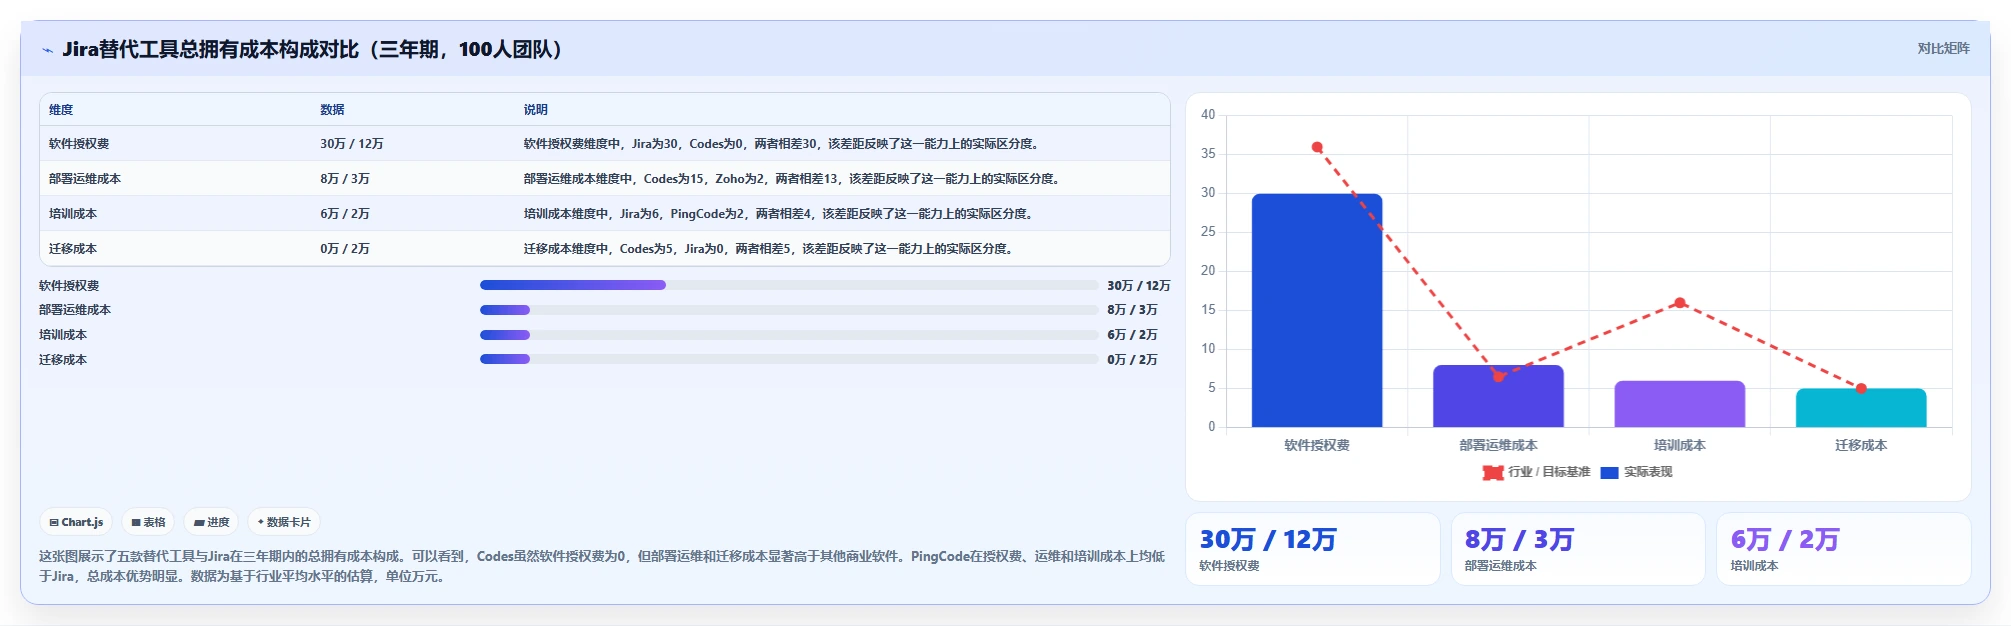Click 30万 / 12万 value beside the progress bar

(1139, 286)
